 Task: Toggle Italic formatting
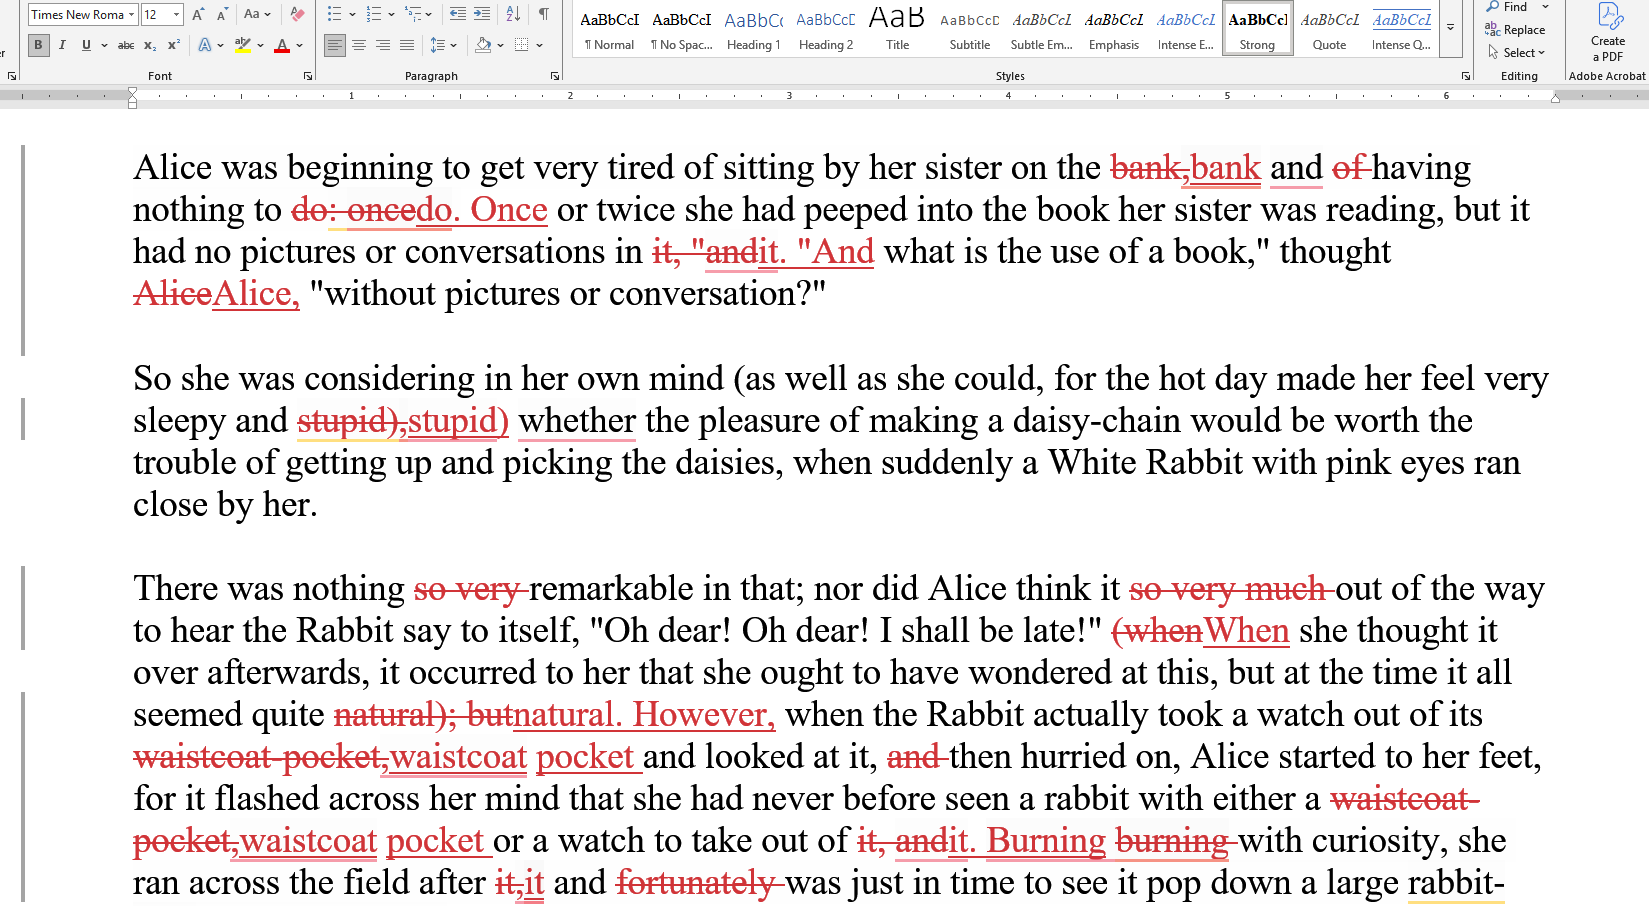click(62, 45)
